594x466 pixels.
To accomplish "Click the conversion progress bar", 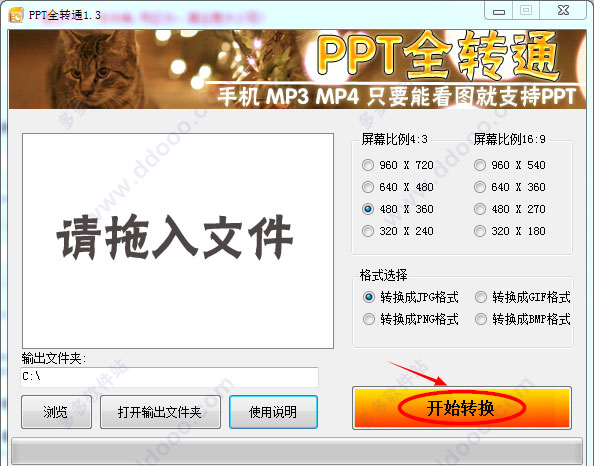I will [x=297, y=450].
